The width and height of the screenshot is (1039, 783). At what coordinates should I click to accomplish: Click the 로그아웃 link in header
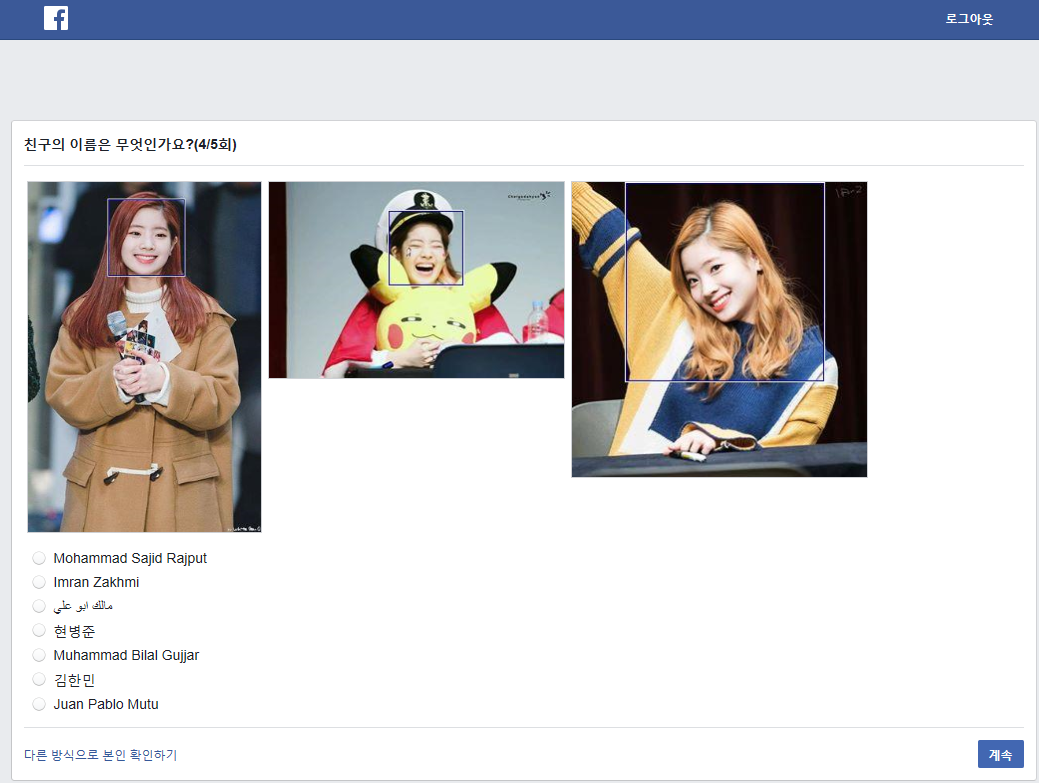click(969, 19)
